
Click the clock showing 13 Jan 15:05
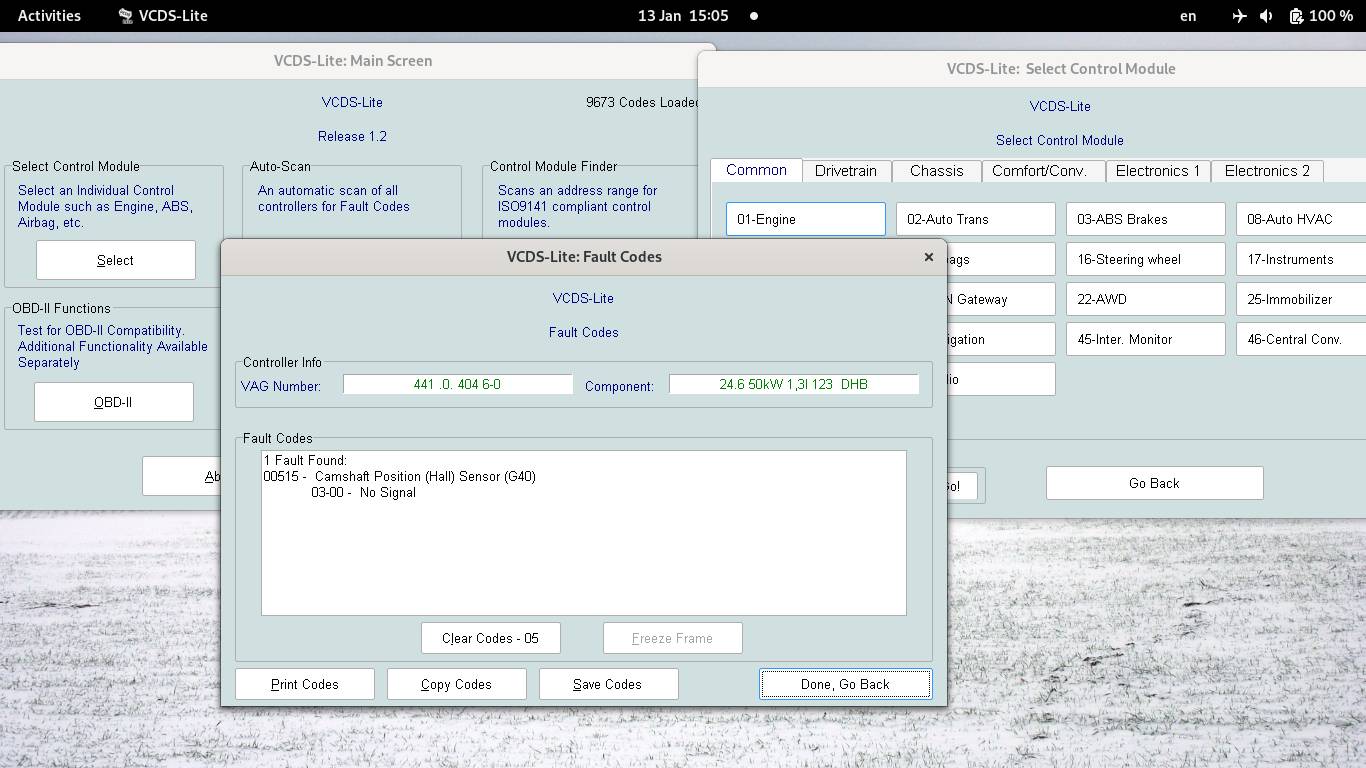[683, 15]
